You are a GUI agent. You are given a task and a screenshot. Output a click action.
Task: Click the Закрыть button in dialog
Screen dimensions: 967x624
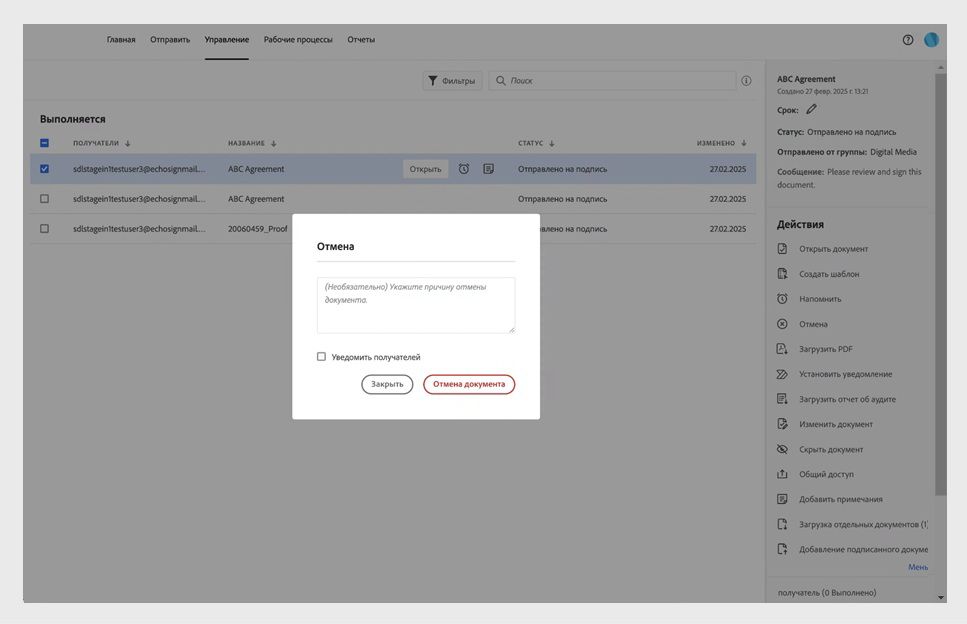click(387, 384)
